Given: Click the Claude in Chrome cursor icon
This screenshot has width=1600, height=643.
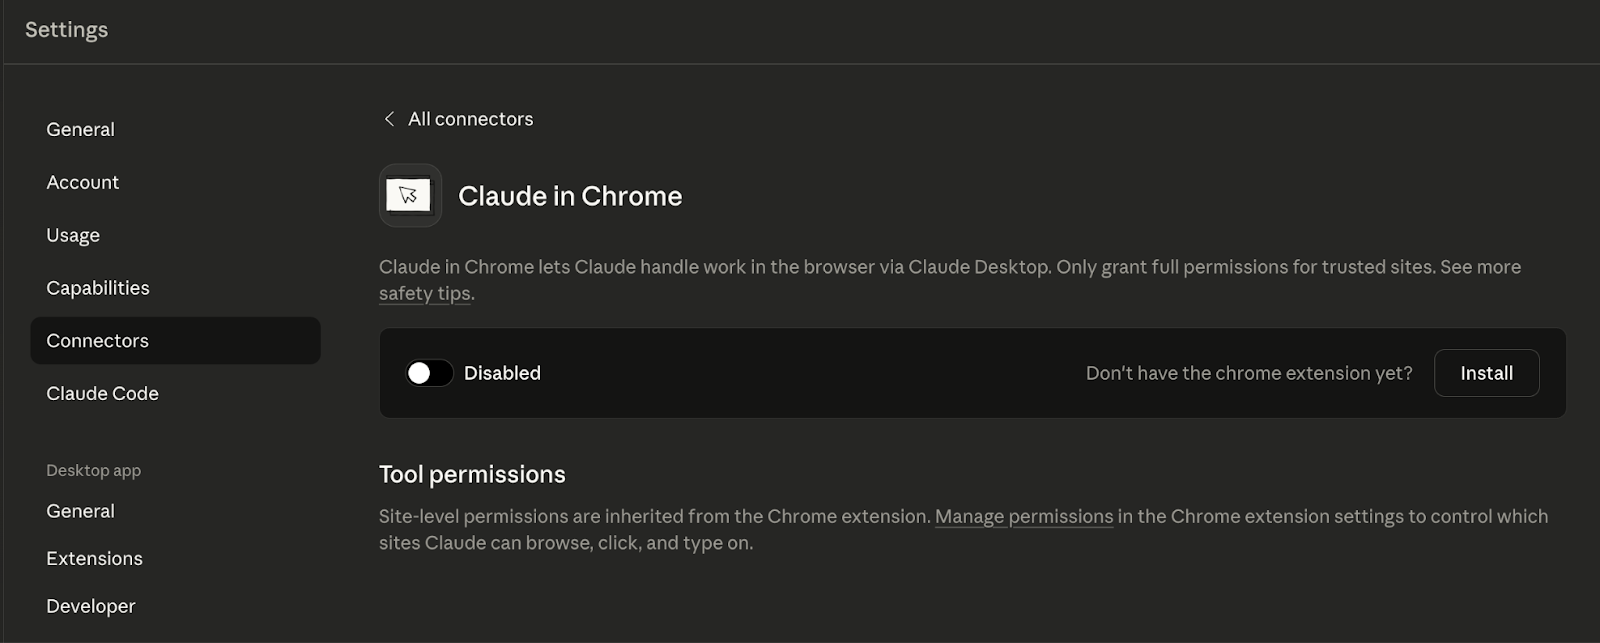Looking at the screenshot, I should [409, 195].
